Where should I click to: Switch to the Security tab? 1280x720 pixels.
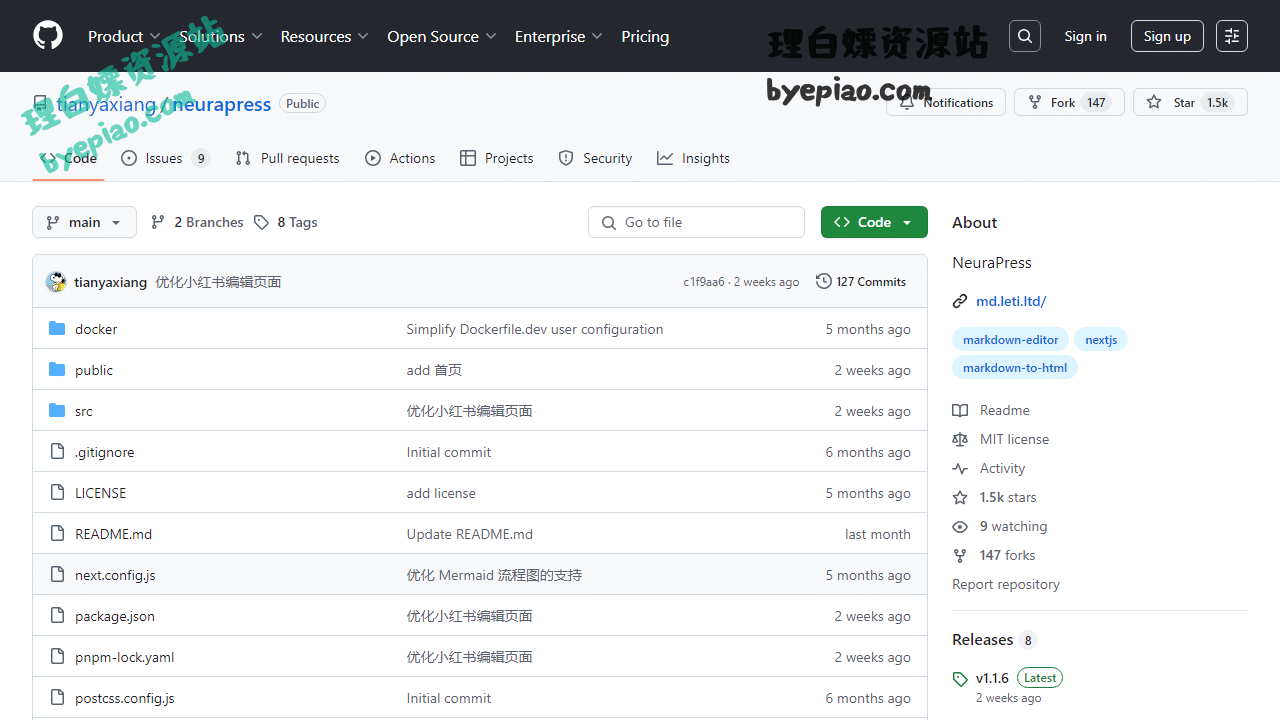click(x=595, y=158)
